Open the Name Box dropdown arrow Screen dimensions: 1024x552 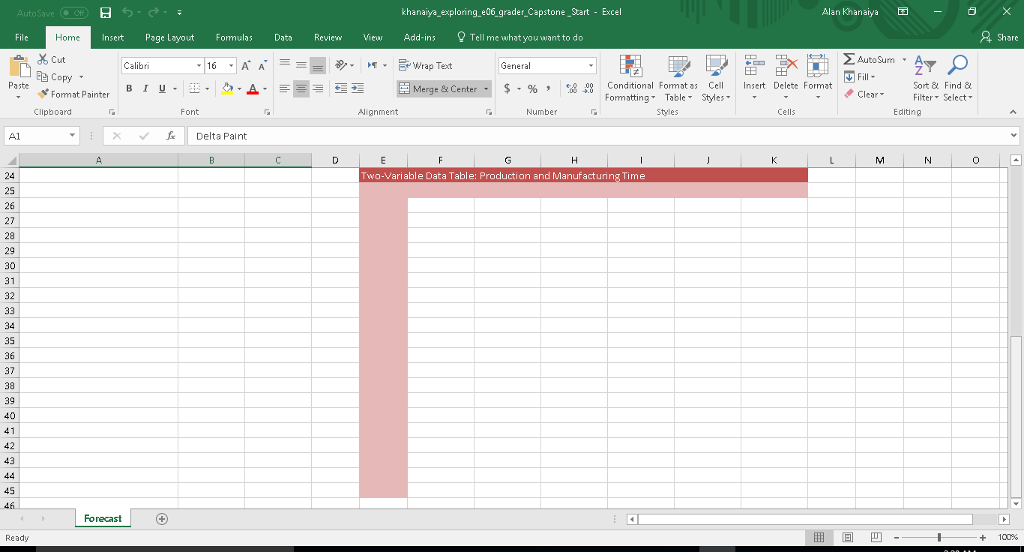click(x=73, y=135)
